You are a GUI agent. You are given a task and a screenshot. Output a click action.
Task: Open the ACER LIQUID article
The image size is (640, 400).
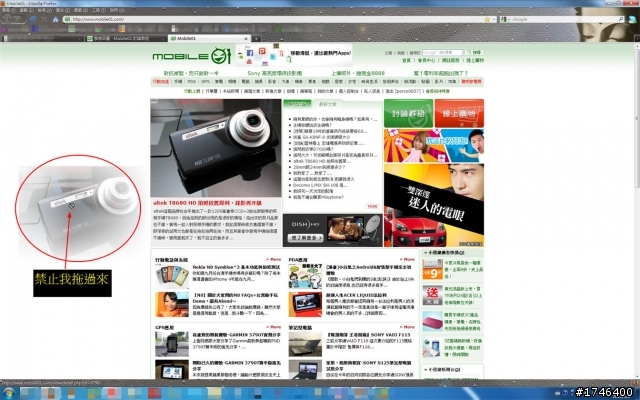pos(356,295)
